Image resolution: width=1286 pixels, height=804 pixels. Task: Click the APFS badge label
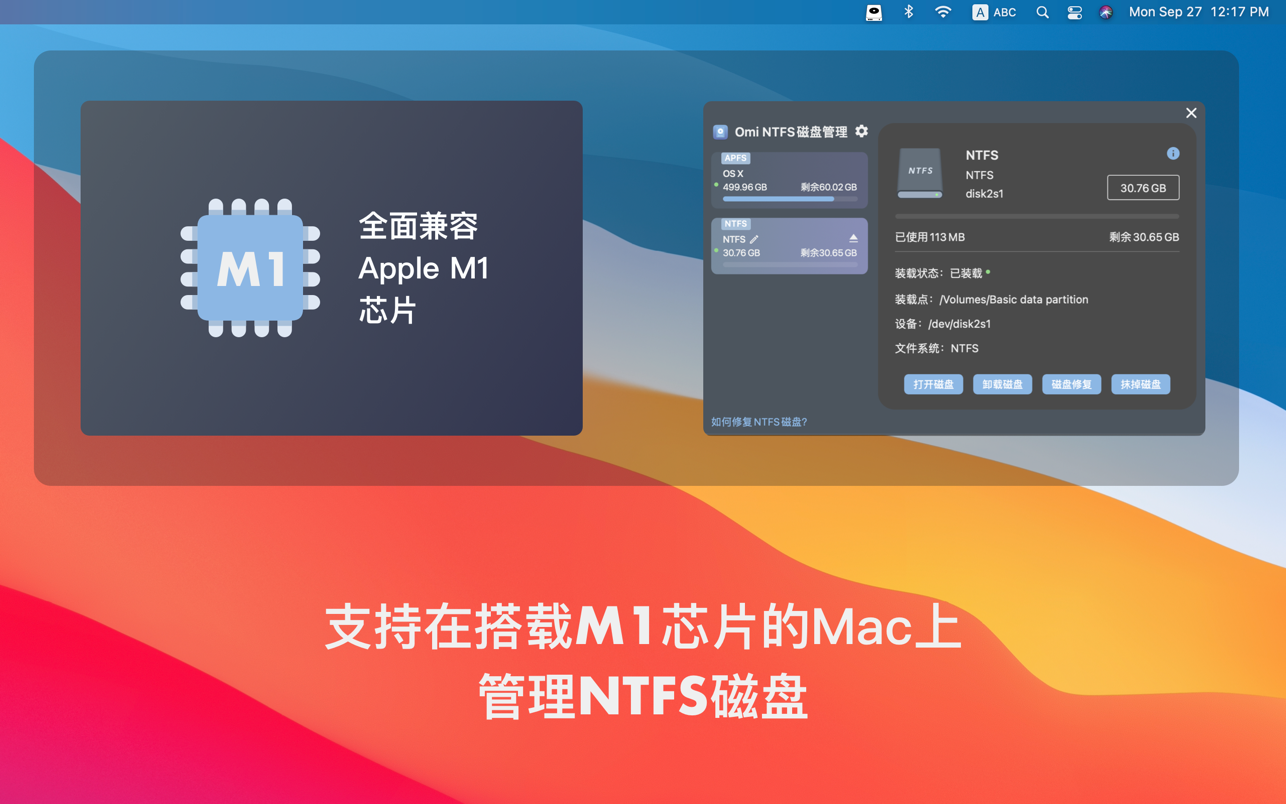736,158
